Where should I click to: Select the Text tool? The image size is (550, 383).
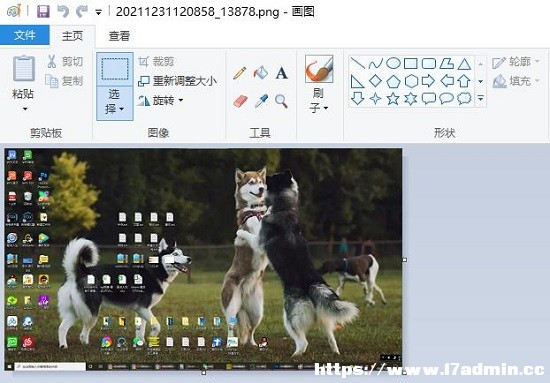pyautogui.click(x=282, y=73)
